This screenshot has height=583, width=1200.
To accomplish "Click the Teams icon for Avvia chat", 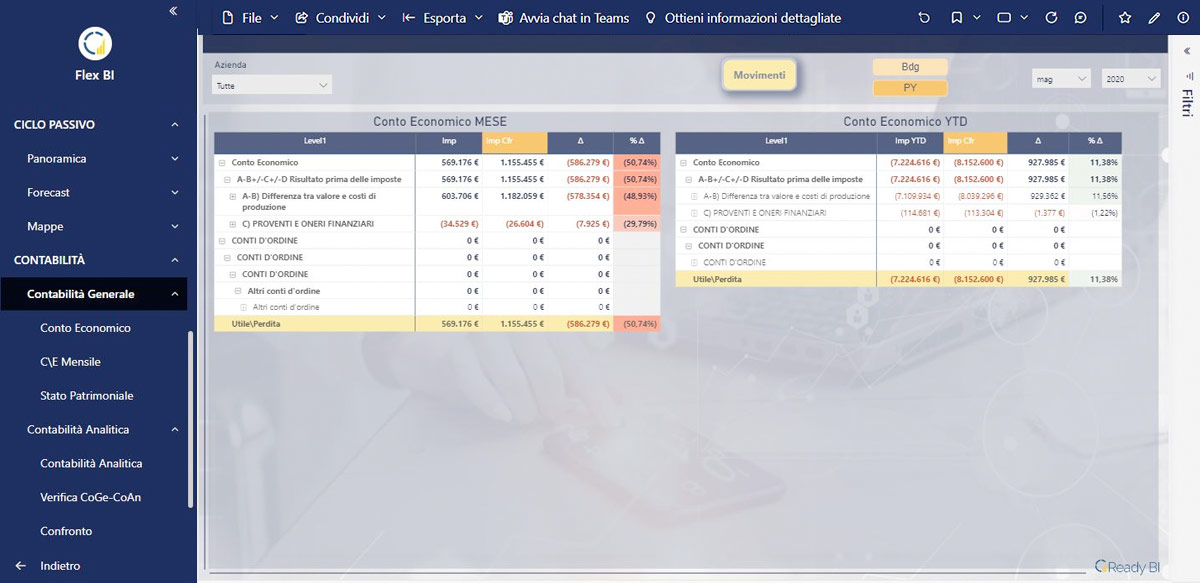I will pyautogui.click(x=506, y=18).
